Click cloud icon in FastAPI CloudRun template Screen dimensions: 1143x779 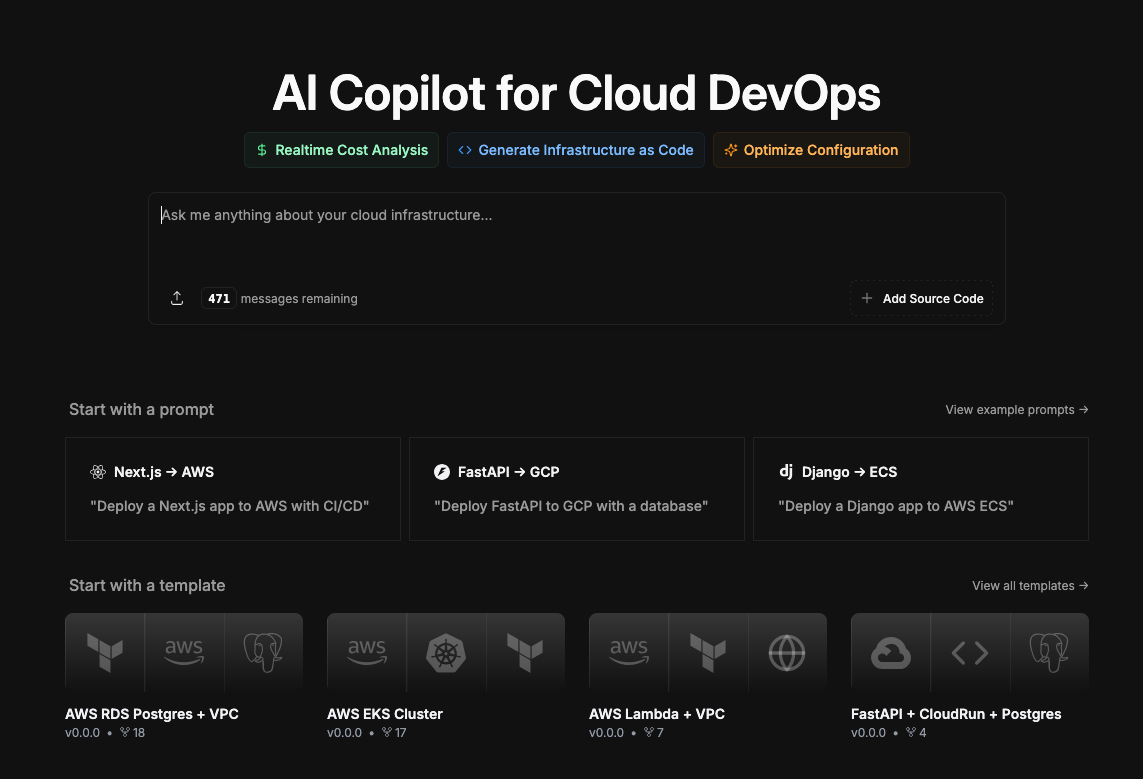(x=891, y=652)
